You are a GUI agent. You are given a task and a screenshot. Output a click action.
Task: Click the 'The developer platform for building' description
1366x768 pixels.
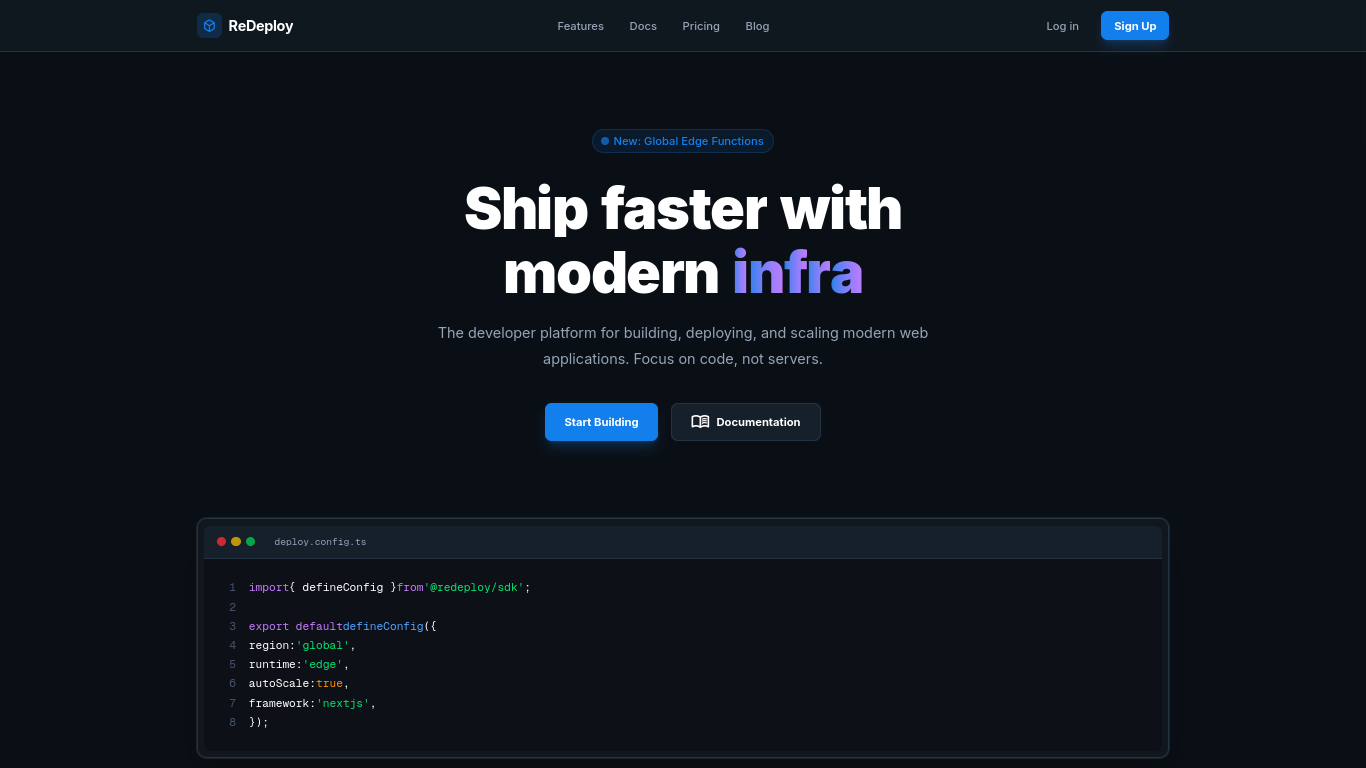point(683,345)
